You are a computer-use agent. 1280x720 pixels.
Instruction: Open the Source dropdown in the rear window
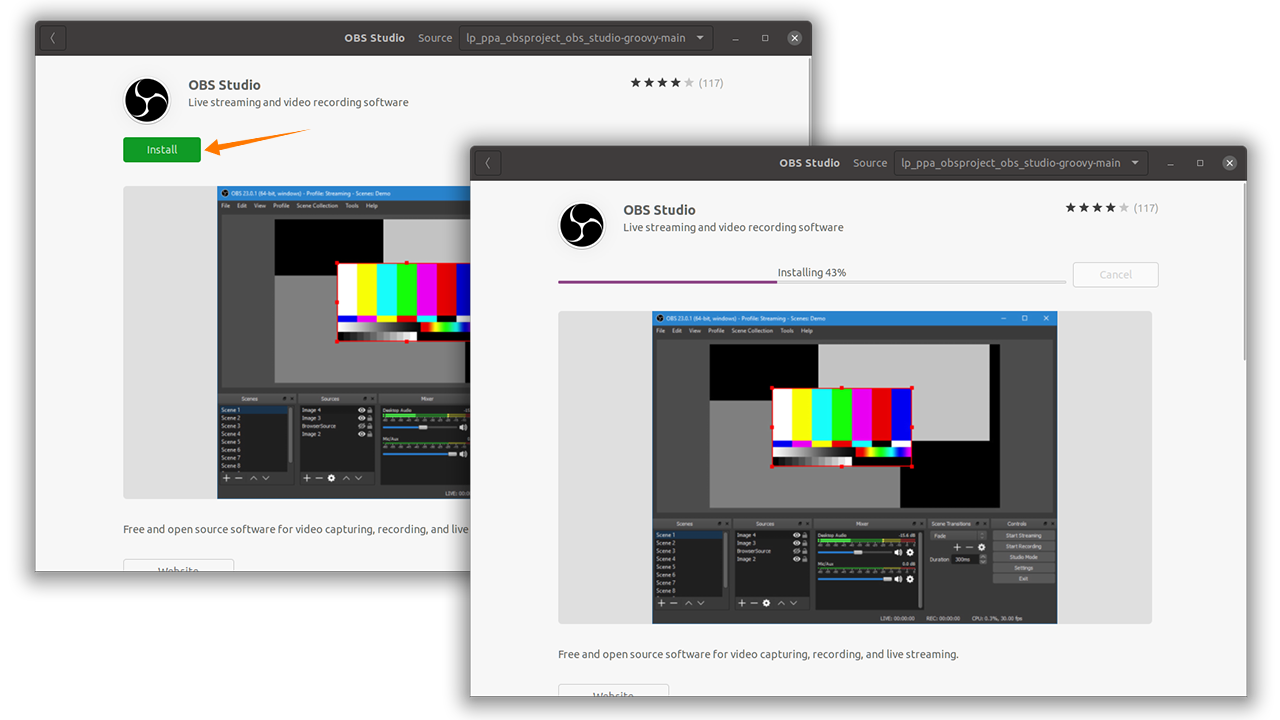[586, 38]
